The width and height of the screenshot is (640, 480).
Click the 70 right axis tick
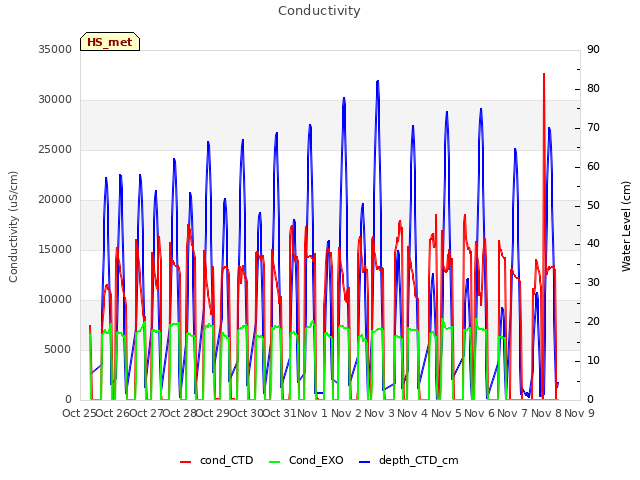click(593, 127)
